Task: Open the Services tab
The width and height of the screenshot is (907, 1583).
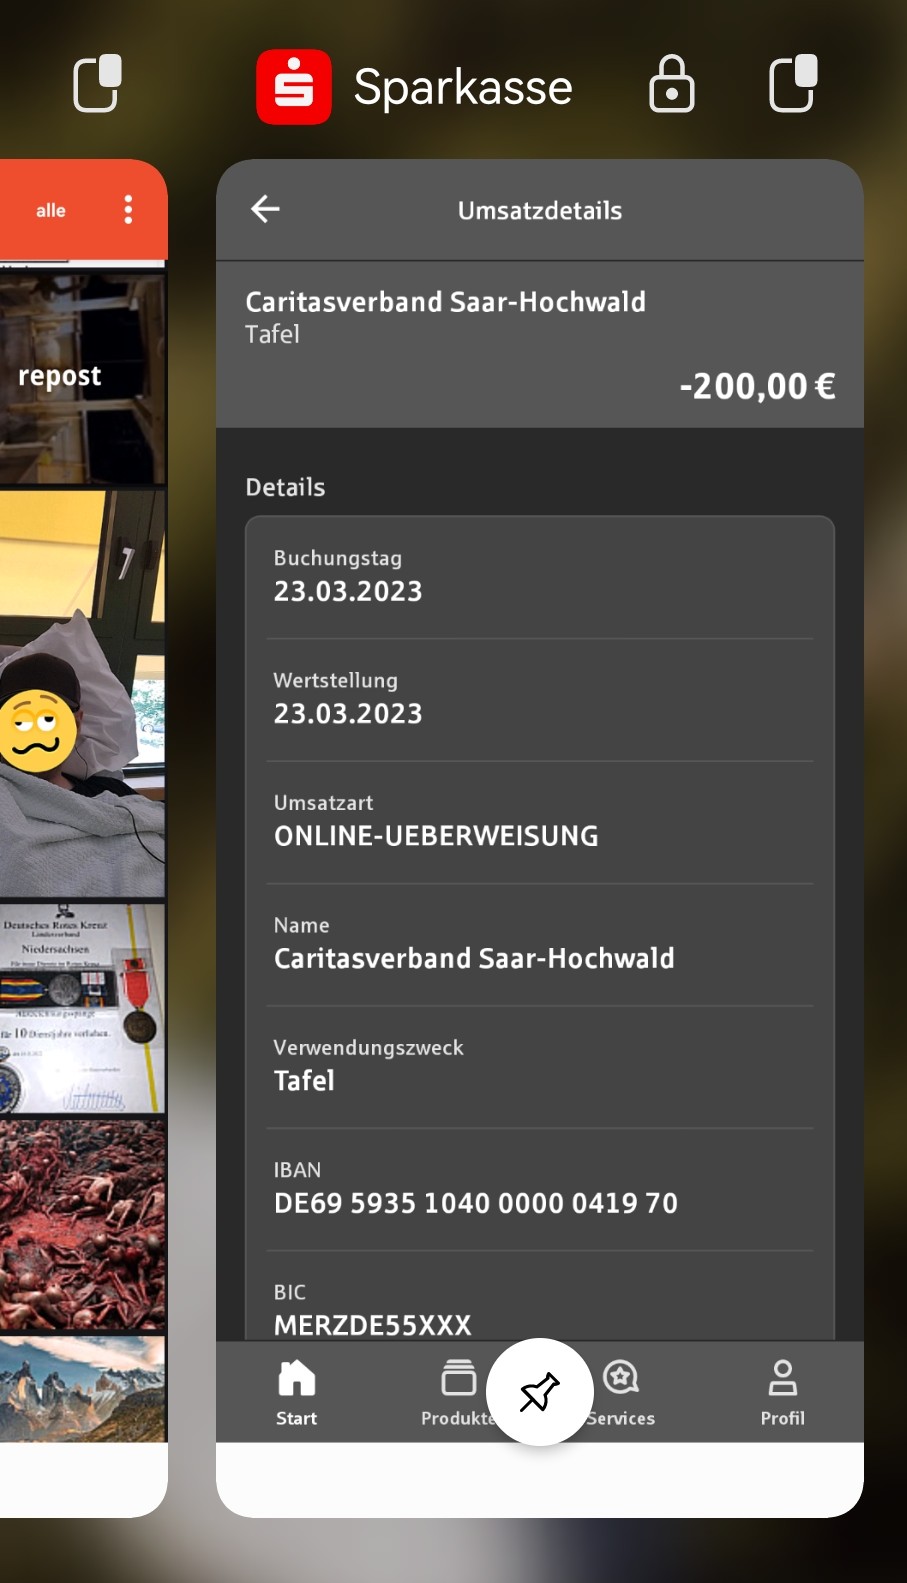Action: point(621,1393)
